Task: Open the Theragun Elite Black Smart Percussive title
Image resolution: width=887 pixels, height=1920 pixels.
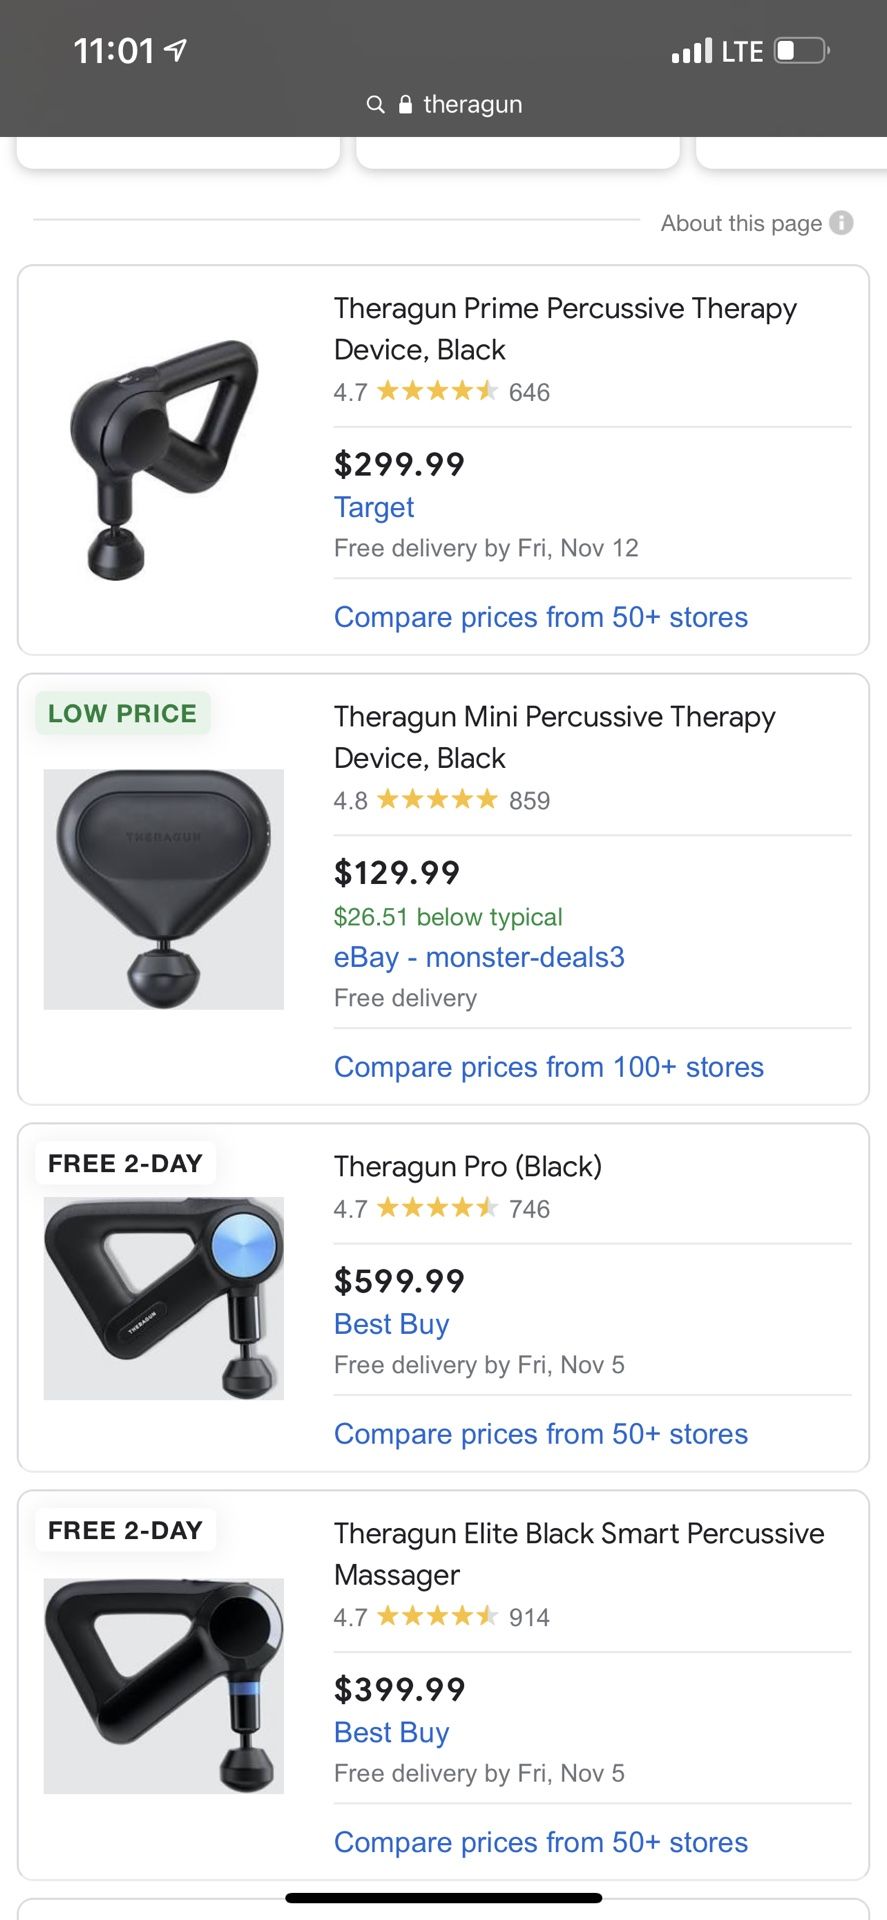Action: [579, 1553]
